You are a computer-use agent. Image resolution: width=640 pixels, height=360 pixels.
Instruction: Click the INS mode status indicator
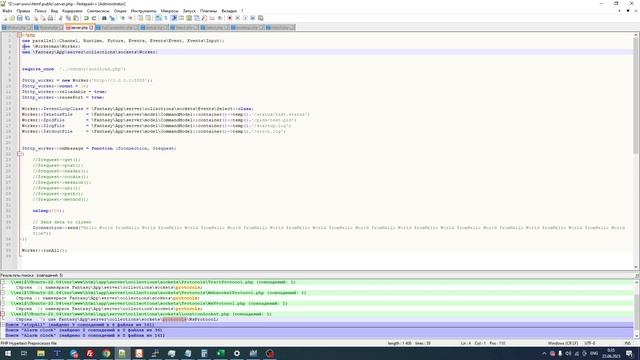point(628,343)
